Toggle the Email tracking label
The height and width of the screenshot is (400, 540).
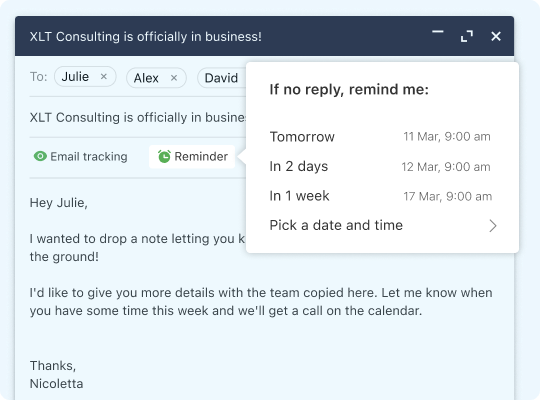pos(89,157)
